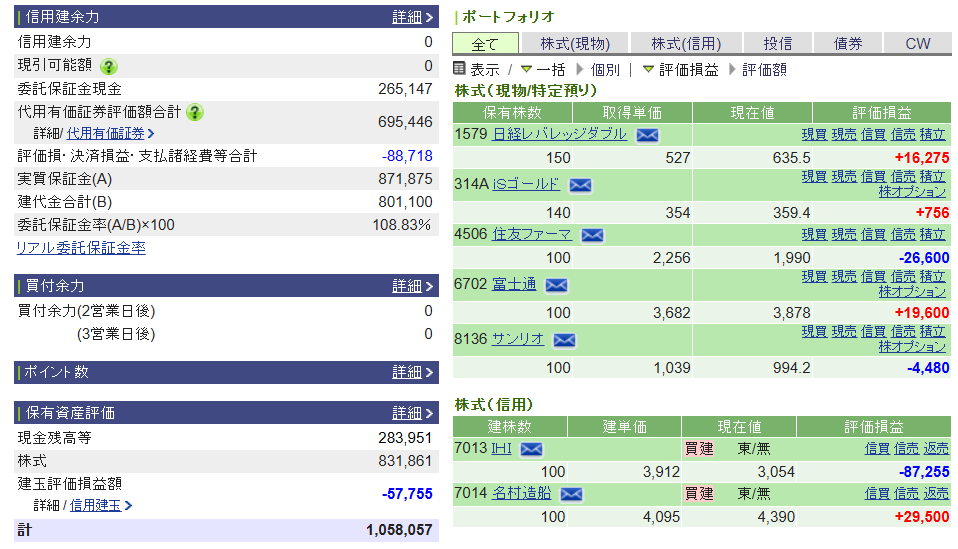Viewport: 958px width, 549px height.
Task: Click the mail icon next to 名村造船
Action: pyautogui.click(x=571, y=493)
